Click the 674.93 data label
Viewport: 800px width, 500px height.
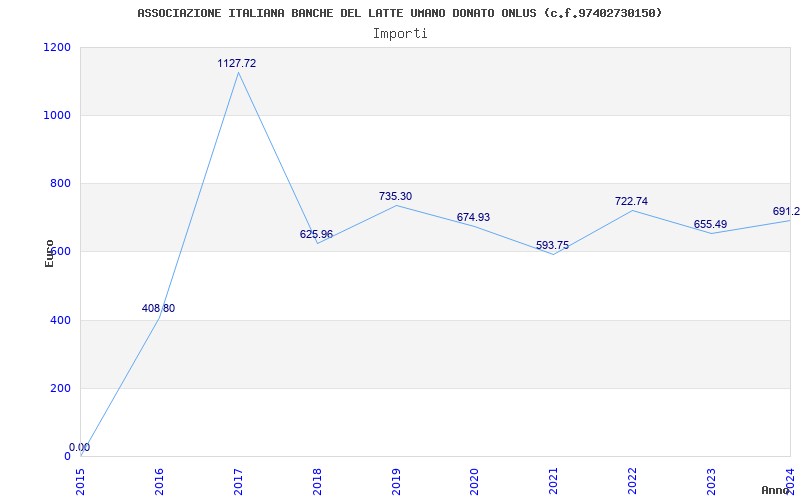pyautogui.click(x=473, y=217)
